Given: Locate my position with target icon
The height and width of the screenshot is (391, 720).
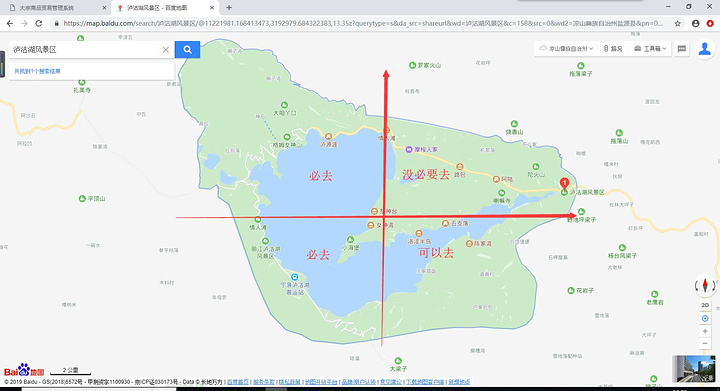Looking at the screenshot, I should coord(705,318).
